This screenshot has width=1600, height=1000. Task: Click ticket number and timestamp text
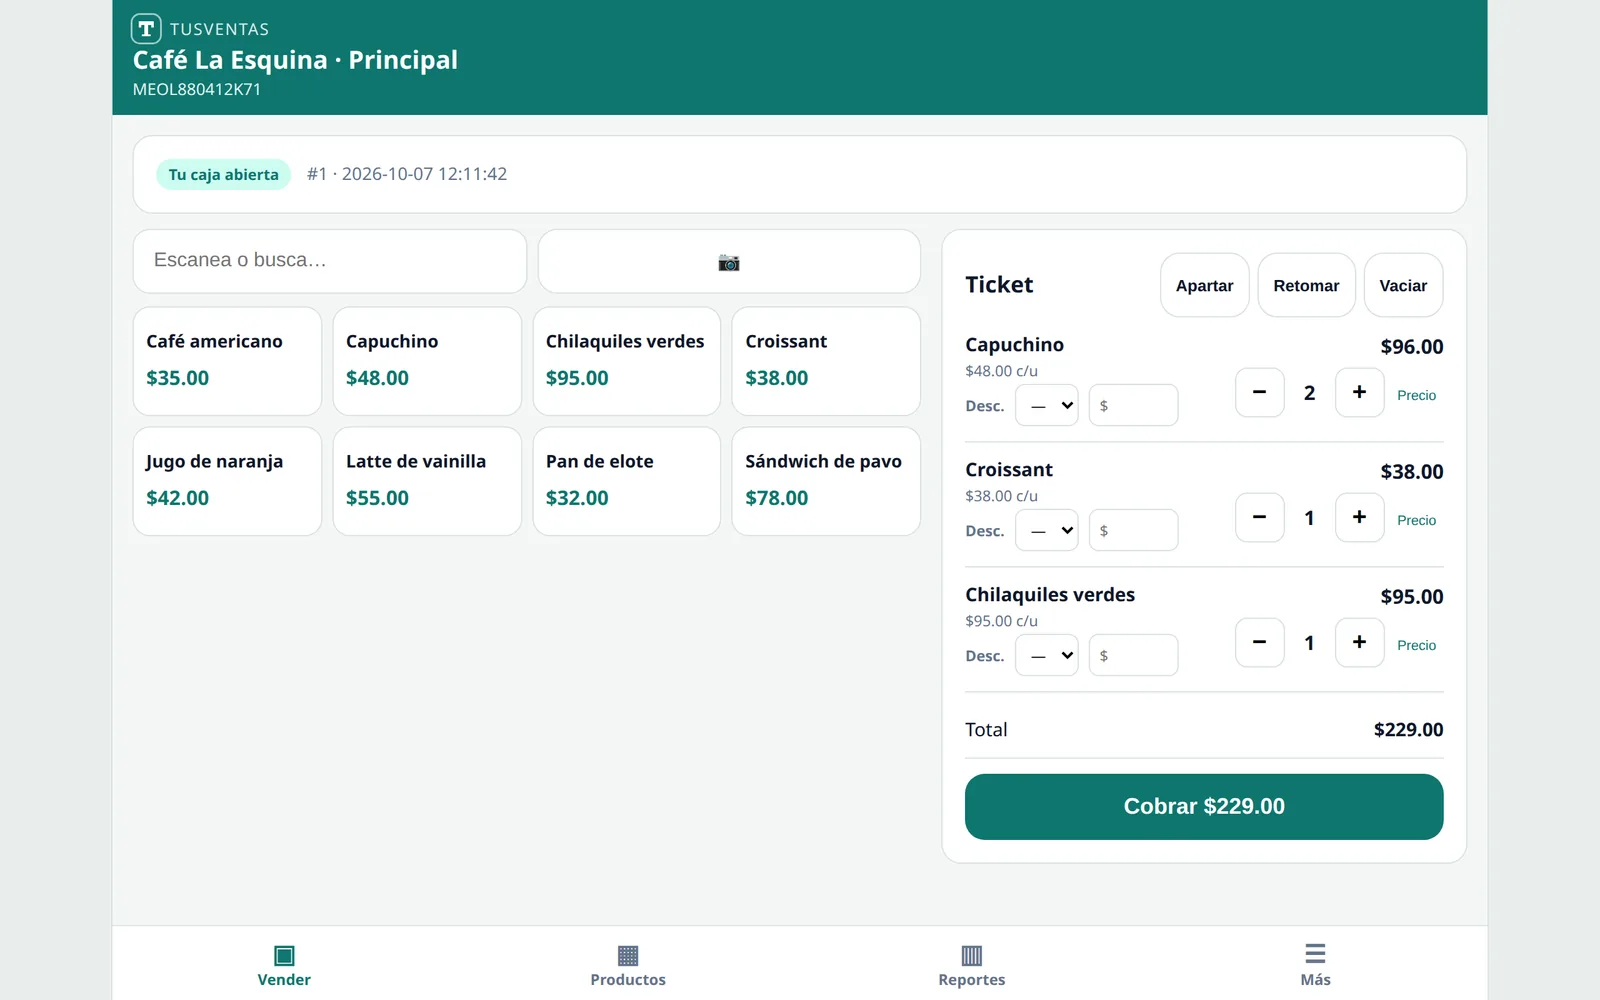point(407,174)
